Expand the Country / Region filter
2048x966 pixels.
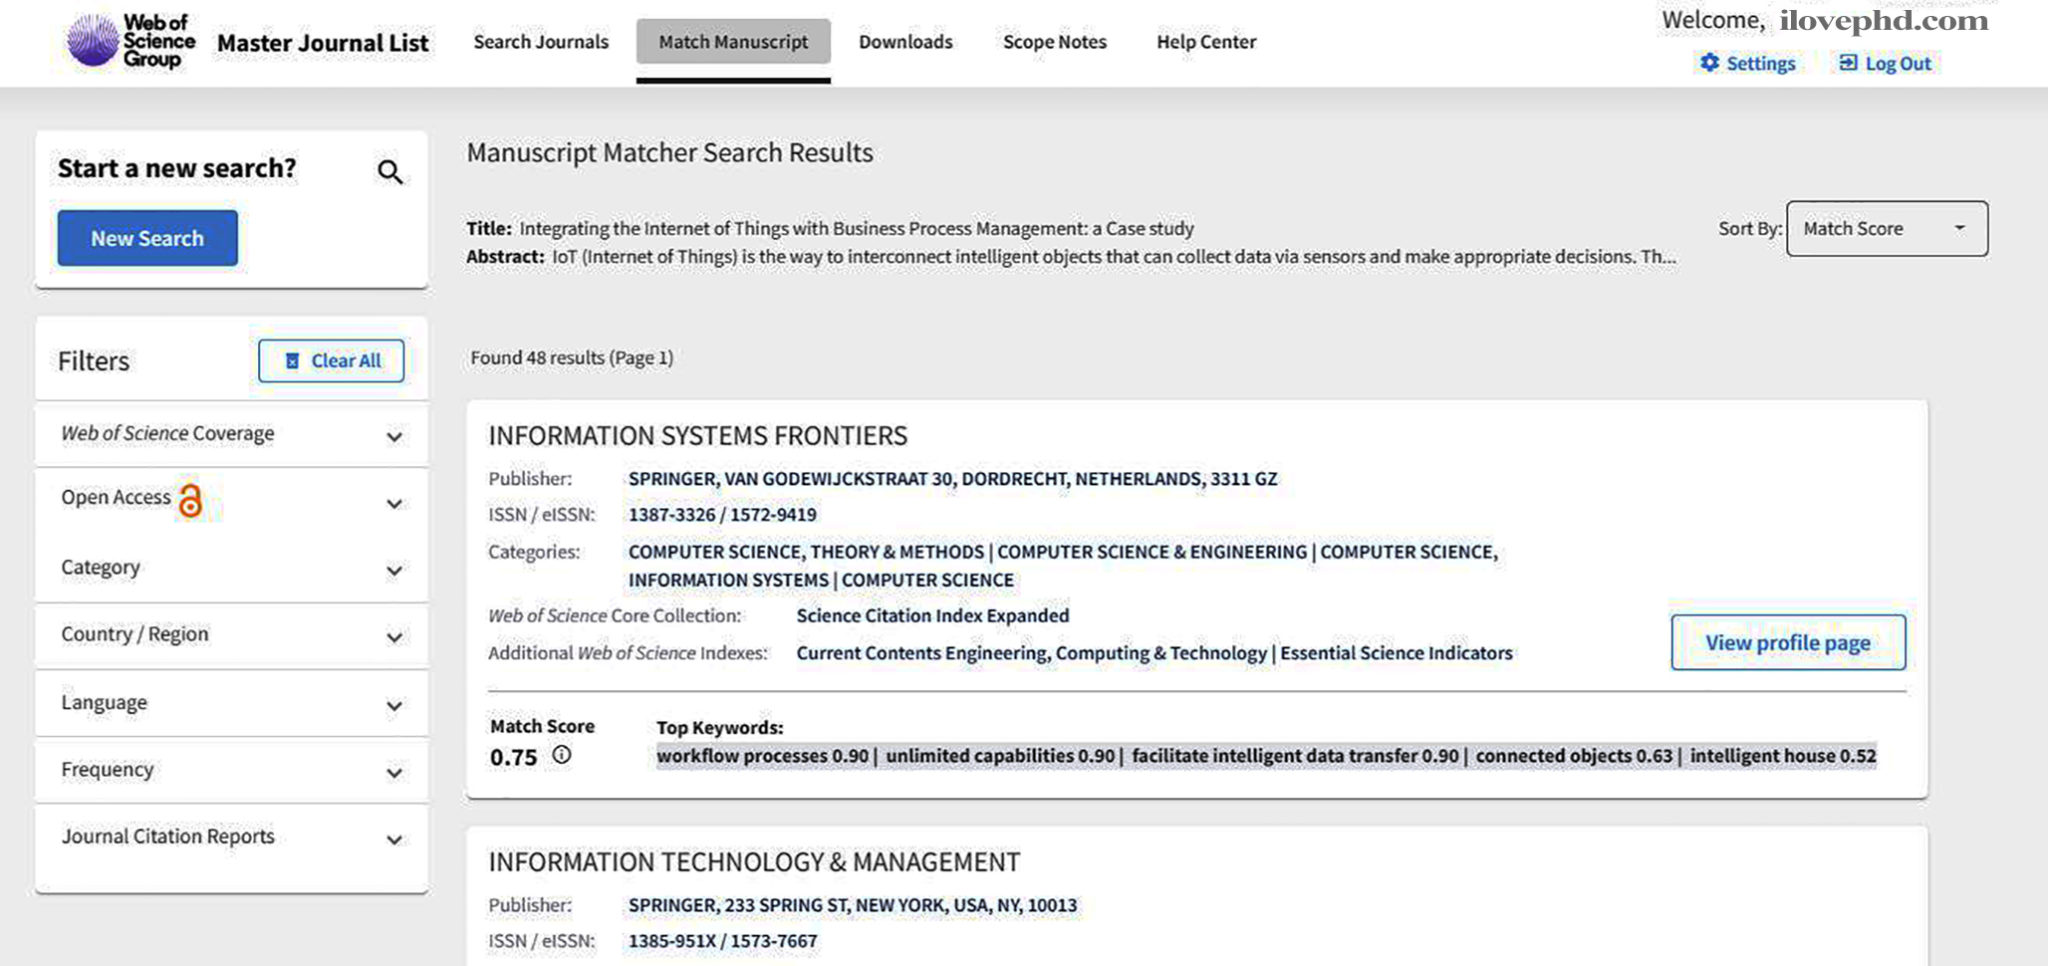231,635
